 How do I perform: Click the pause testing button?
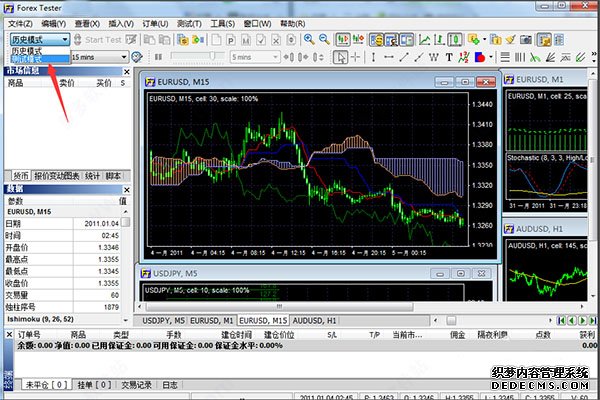tap(158, 57)
